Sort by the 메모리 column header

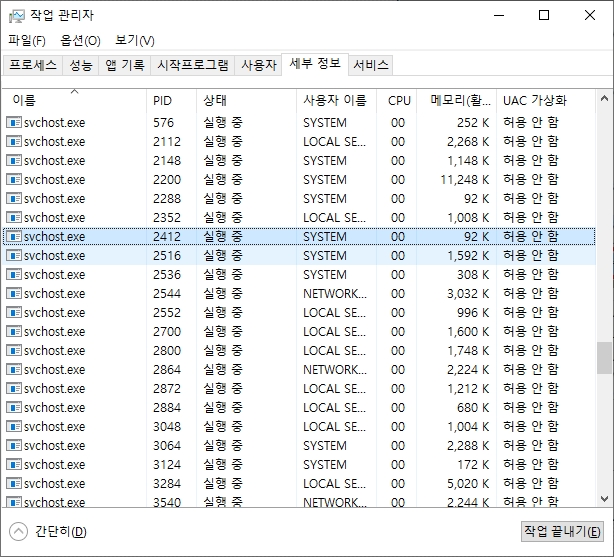click(x=457, y=101)
